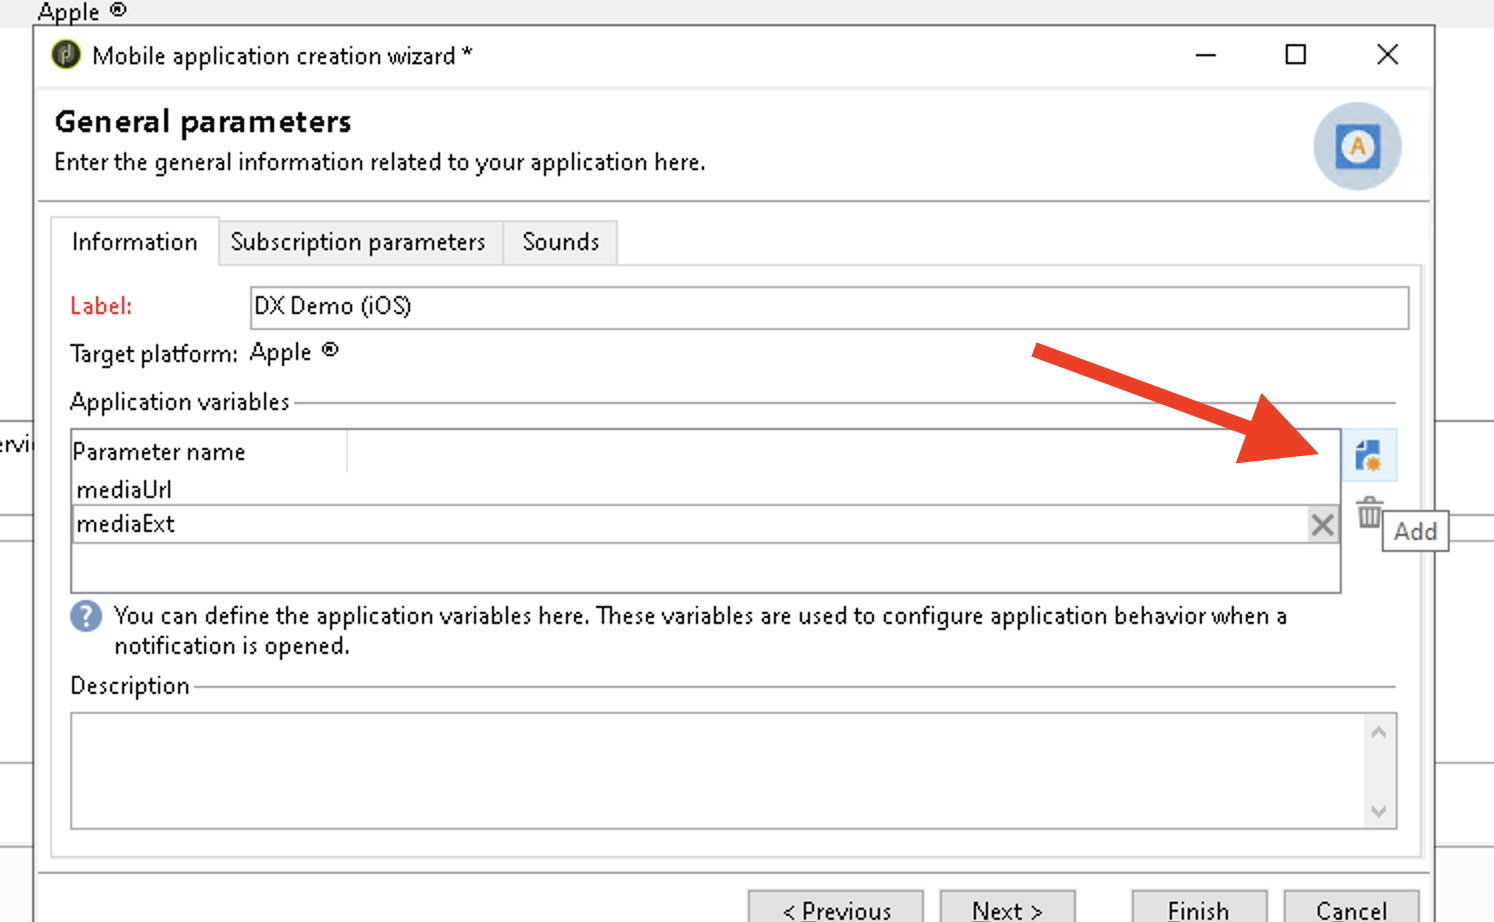Image resolution: width=1494 pixels, height=922 pixels.
Task: Clear the mediaExt field with X
Action: point(1322,524)
